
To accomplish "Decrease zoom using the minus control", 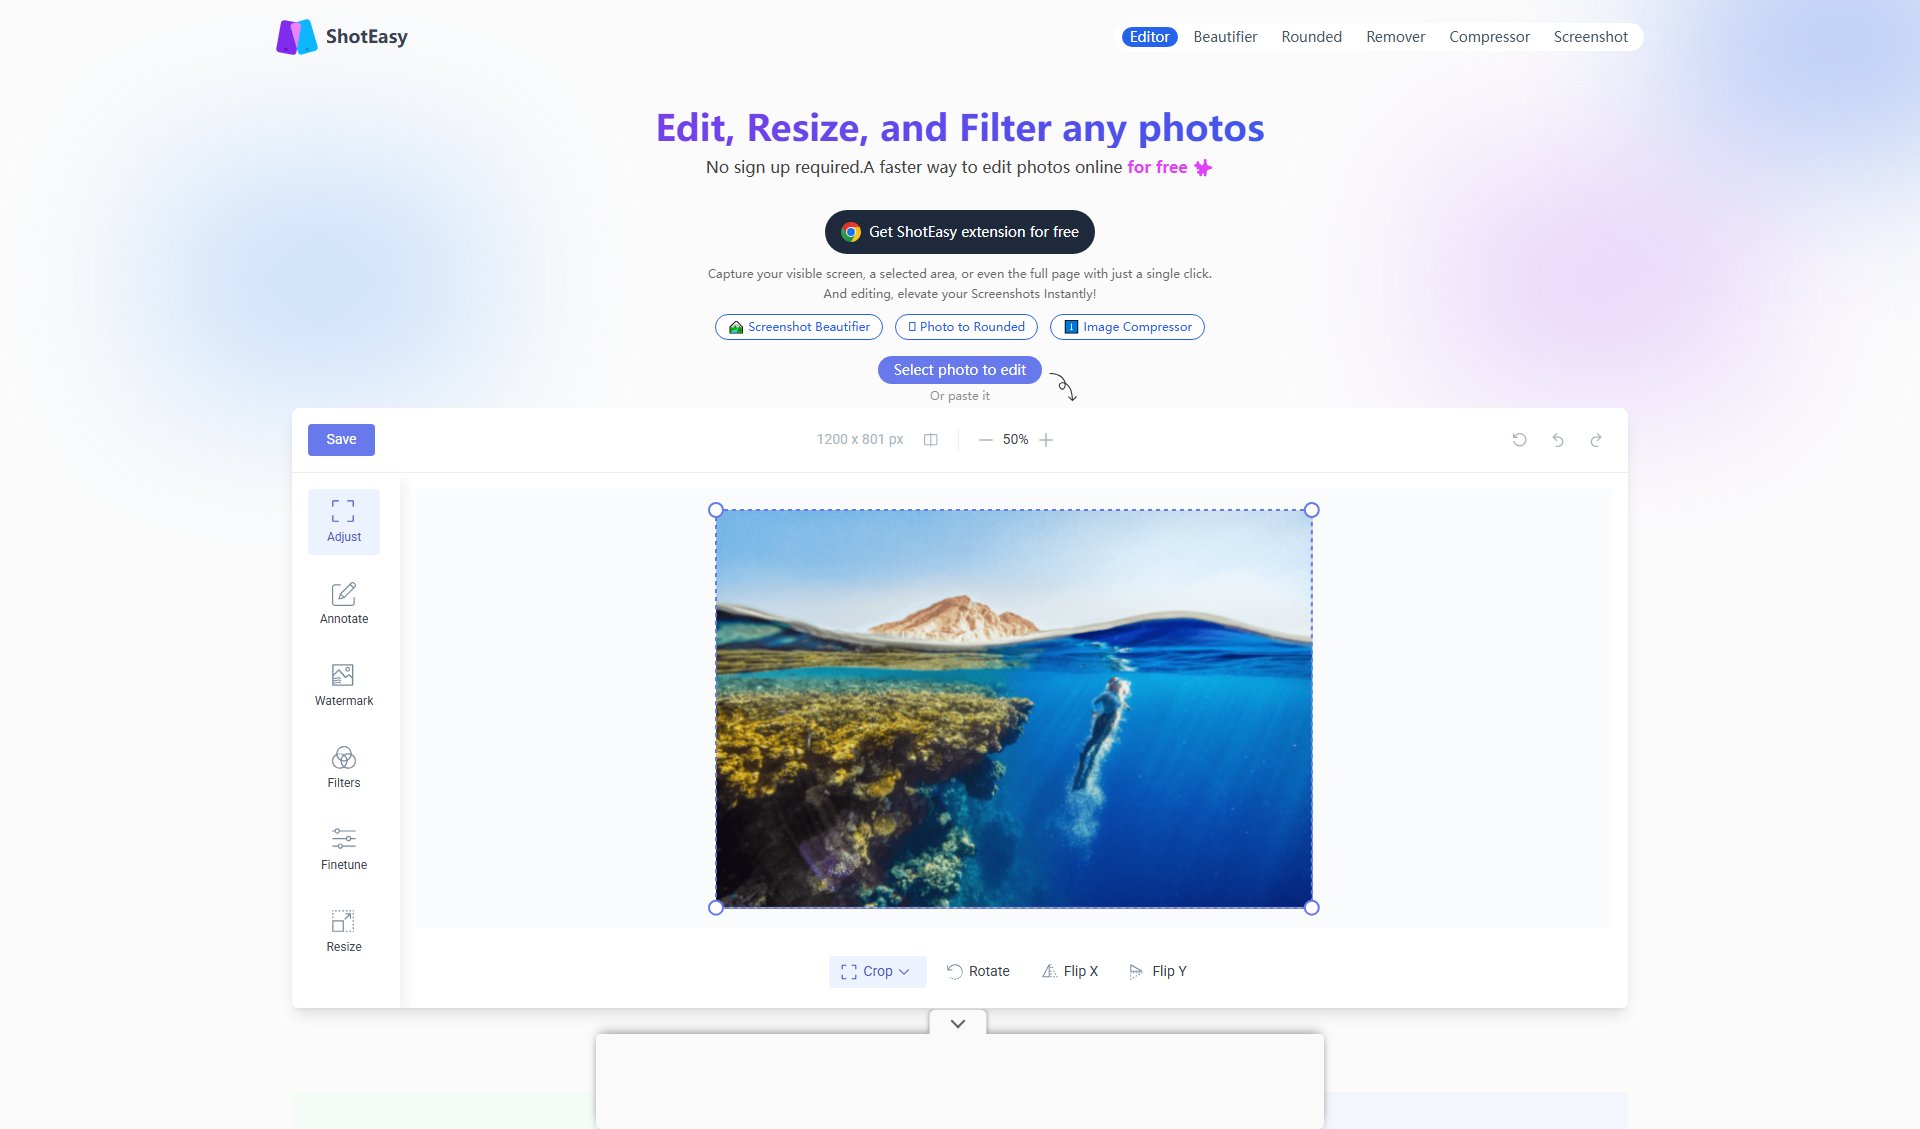I will point(984,439).
